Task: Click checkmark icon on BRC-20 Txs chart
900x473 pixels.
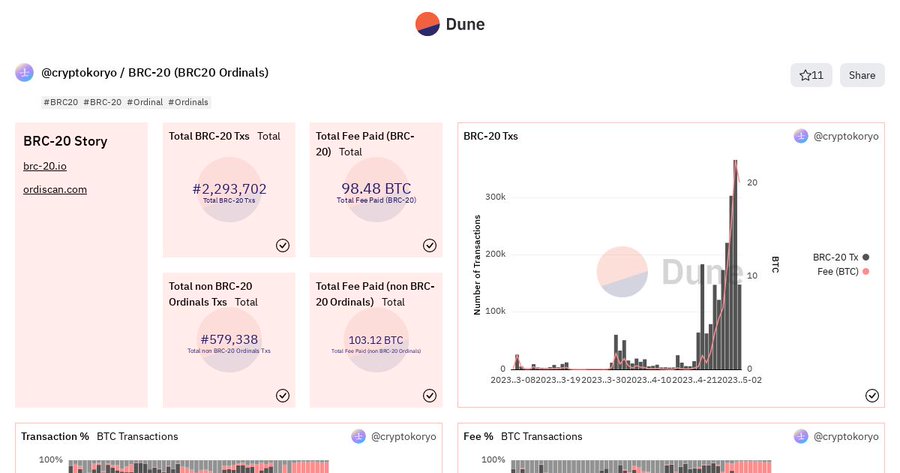Action: point(872,396)
